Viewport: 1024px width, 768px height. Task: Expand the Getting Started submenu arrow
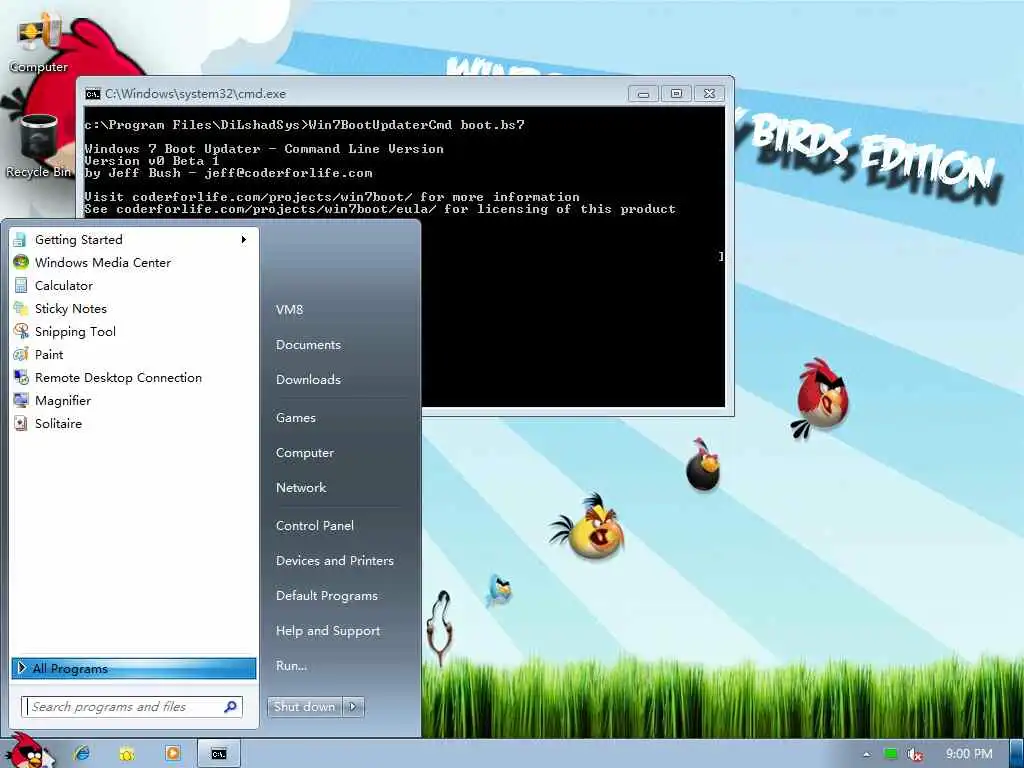[244, 240]
